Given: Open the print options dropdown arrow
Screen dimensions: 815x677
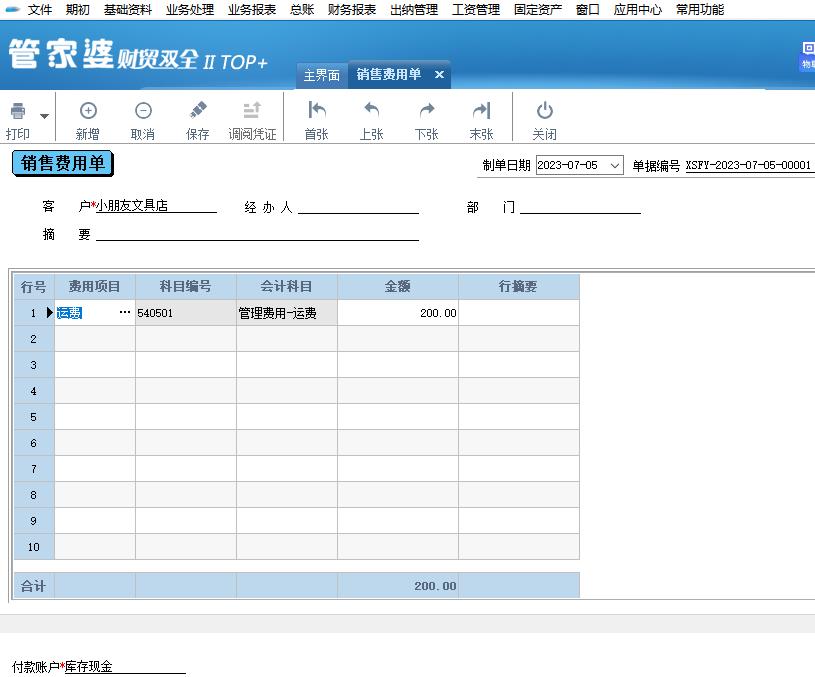Looking at the screenshot, I should point(45,116).
